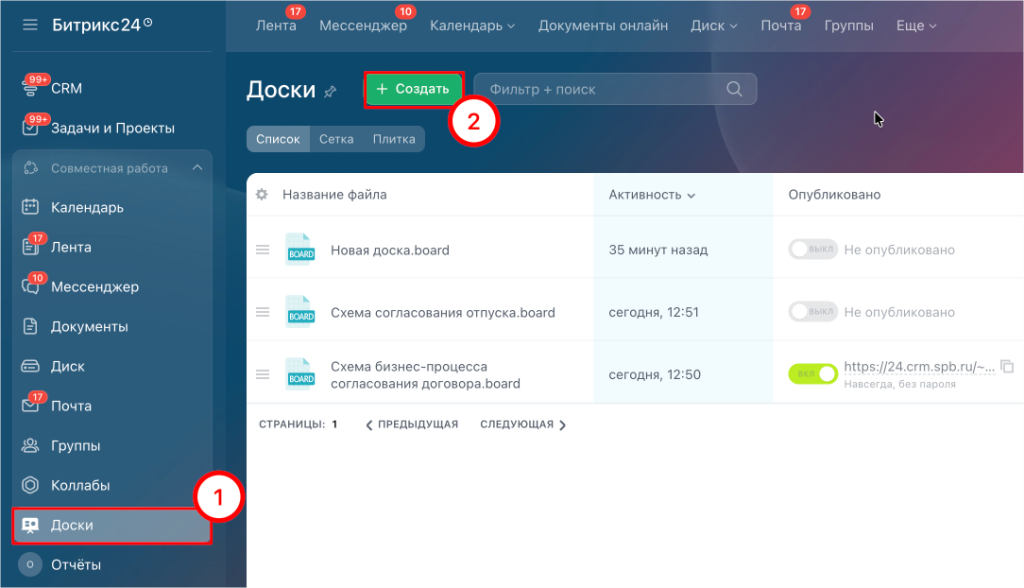
Task: Open the Еще dropdown menu
Action: click(x=915, y=25)
